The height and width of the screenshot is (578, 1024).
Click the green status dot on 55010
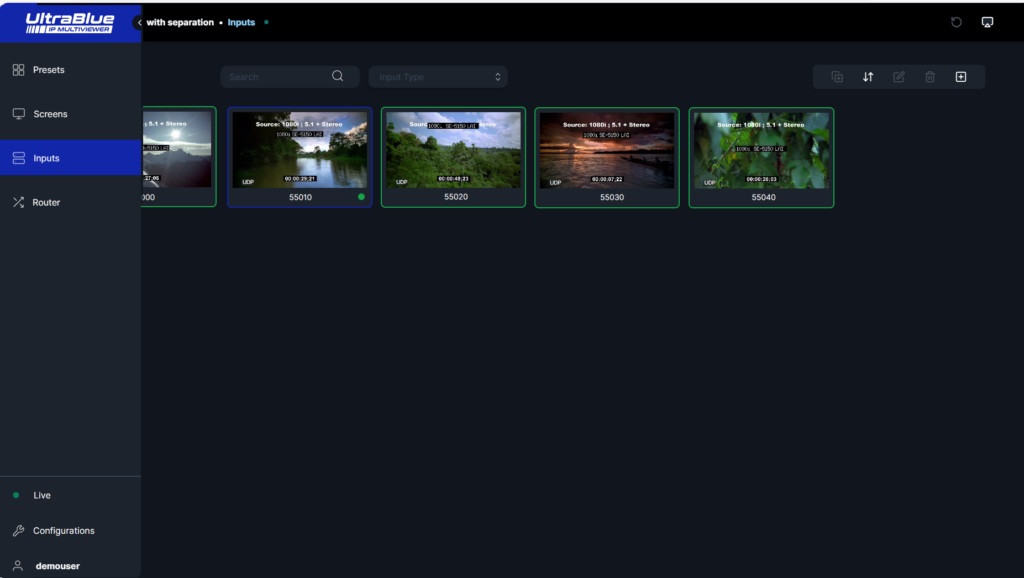[361, 197]
